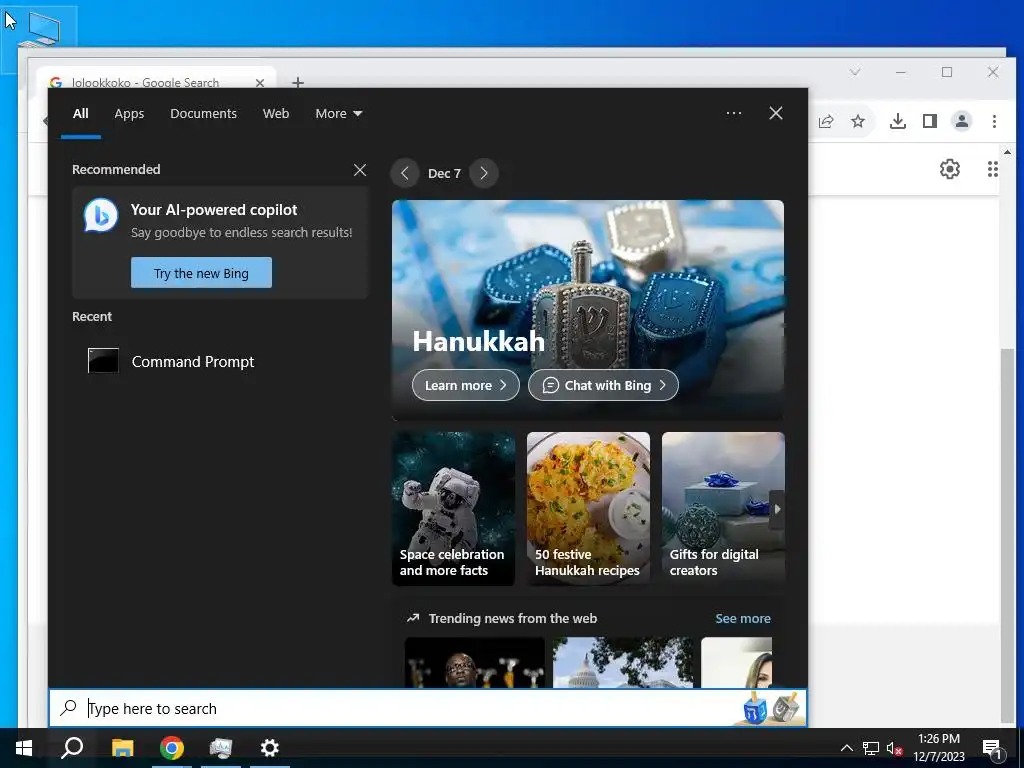Click the Type here to search field
1024x768 pixels.
click(x=428, y=708)
